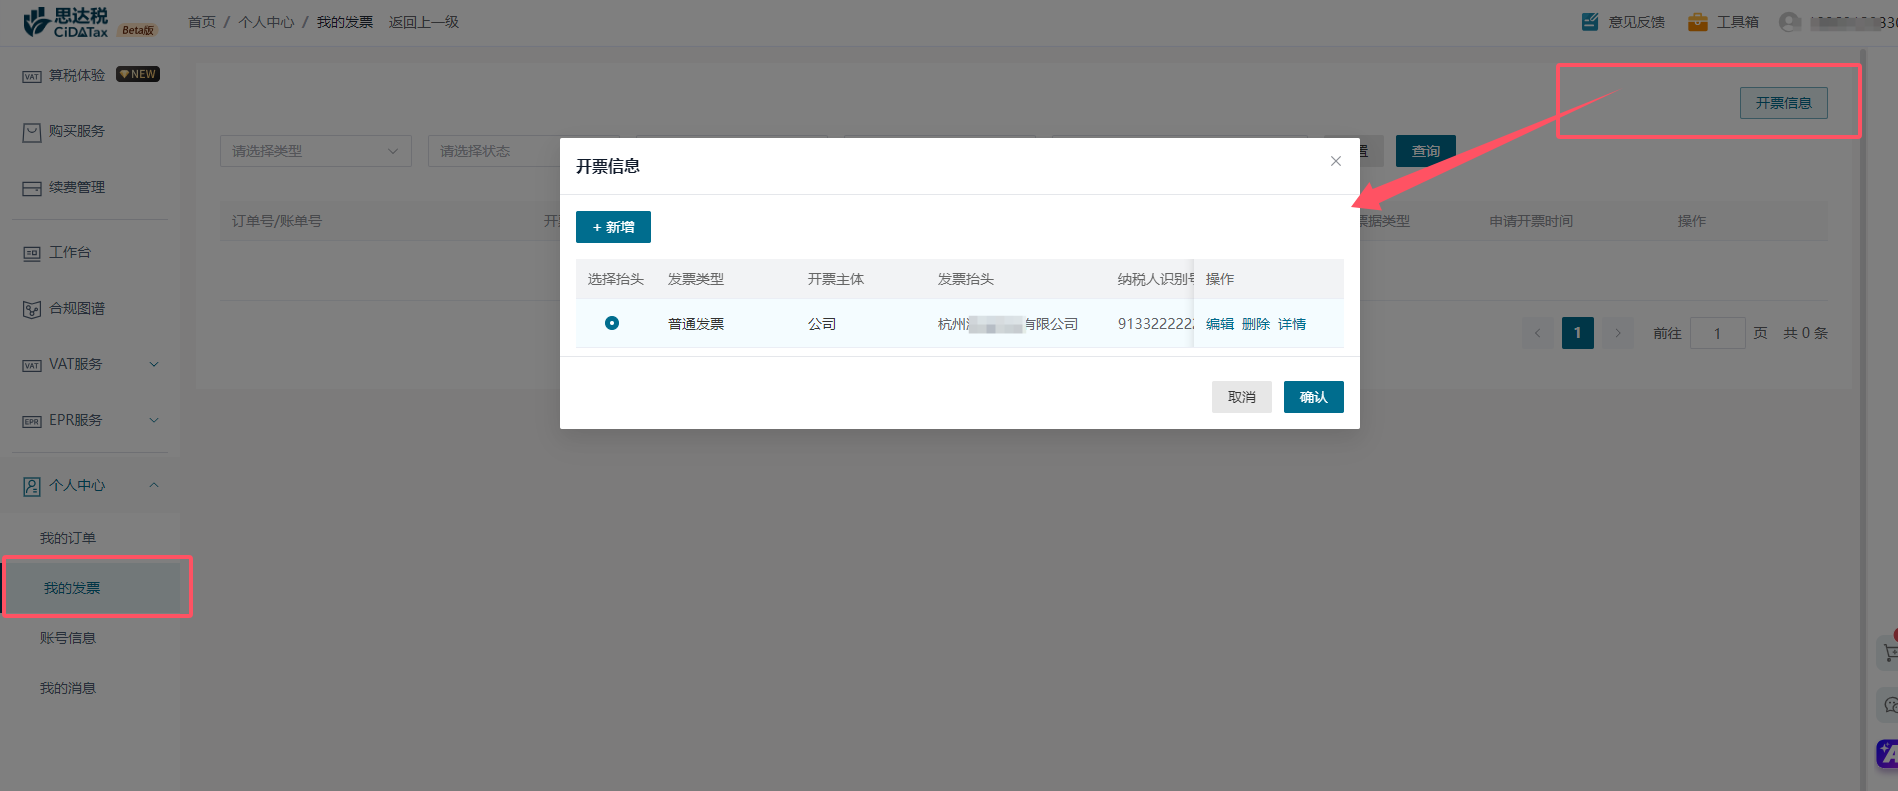Open the 工具箱 toolbox icon
This screenshot has height=791, width=1898.
pyautogui.click(x=1698, y=22)
